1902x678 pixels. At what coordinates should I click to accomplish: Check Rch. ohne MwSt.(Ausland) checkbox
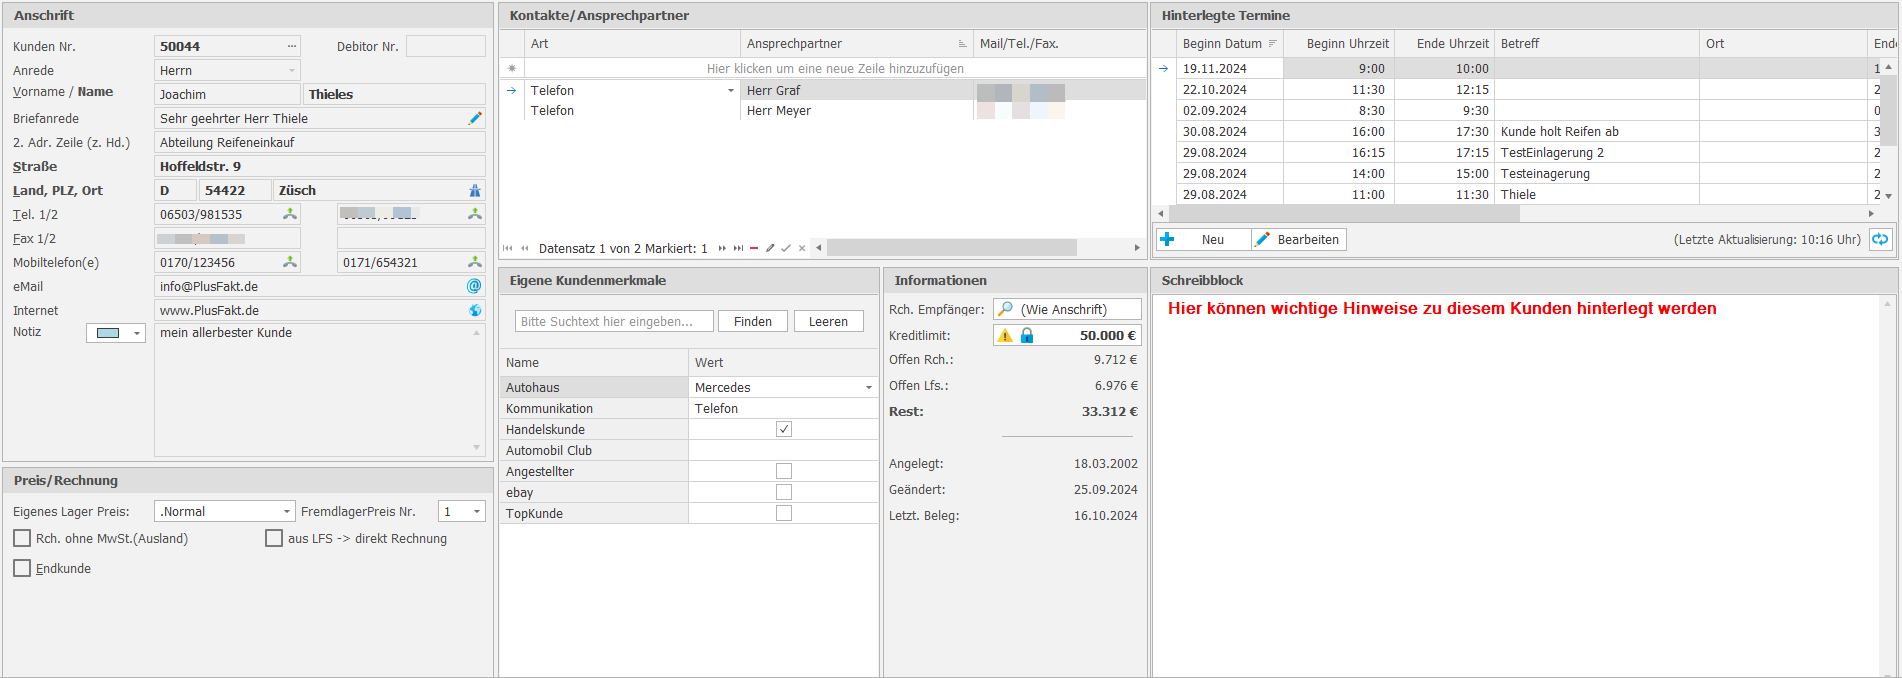[22, 538]
